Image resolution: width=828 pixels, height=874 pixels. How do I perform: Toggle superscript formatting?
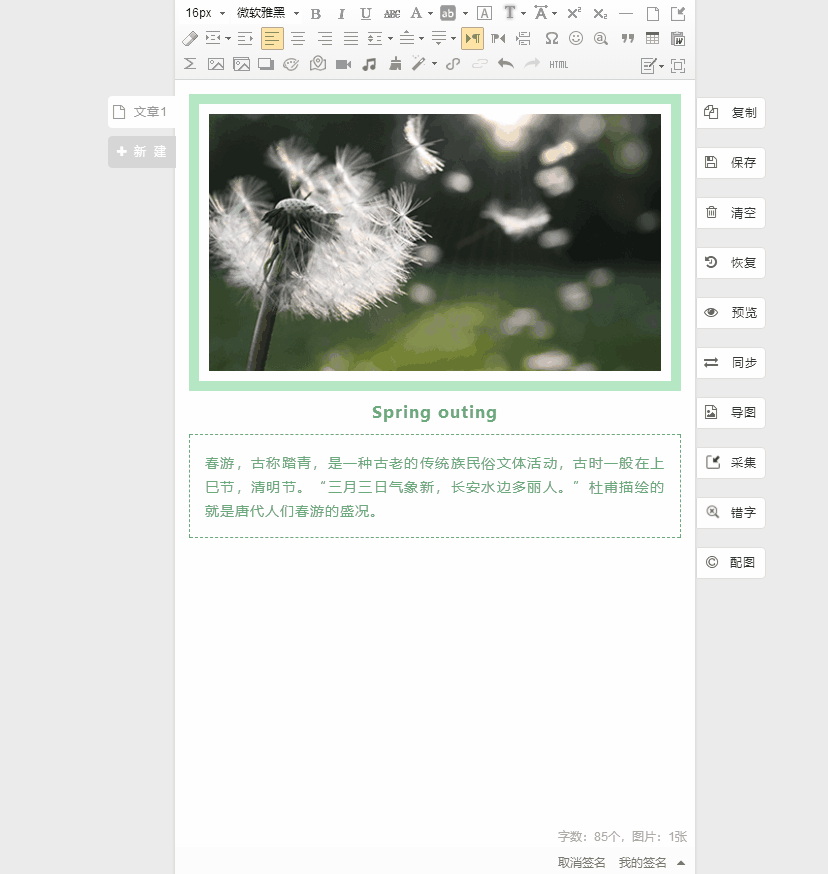point(572,13)
